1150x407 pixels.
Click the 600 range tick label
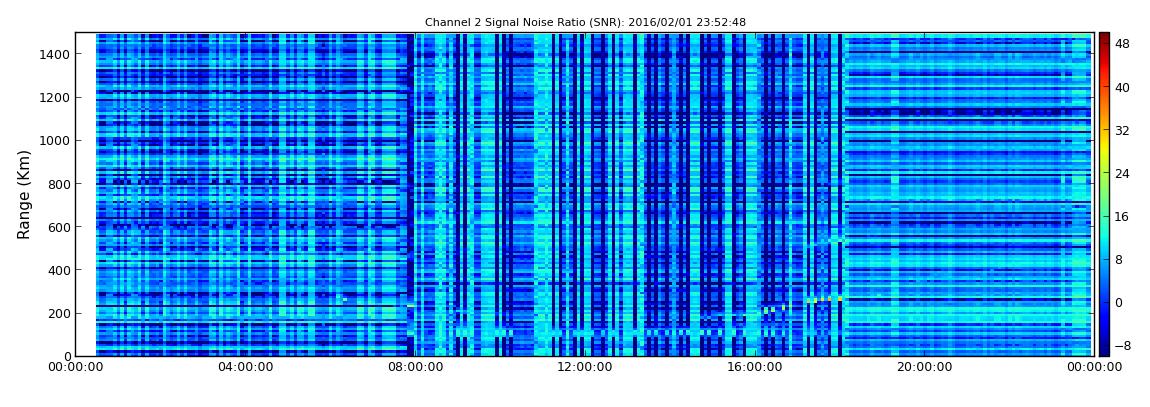(59, 227)
